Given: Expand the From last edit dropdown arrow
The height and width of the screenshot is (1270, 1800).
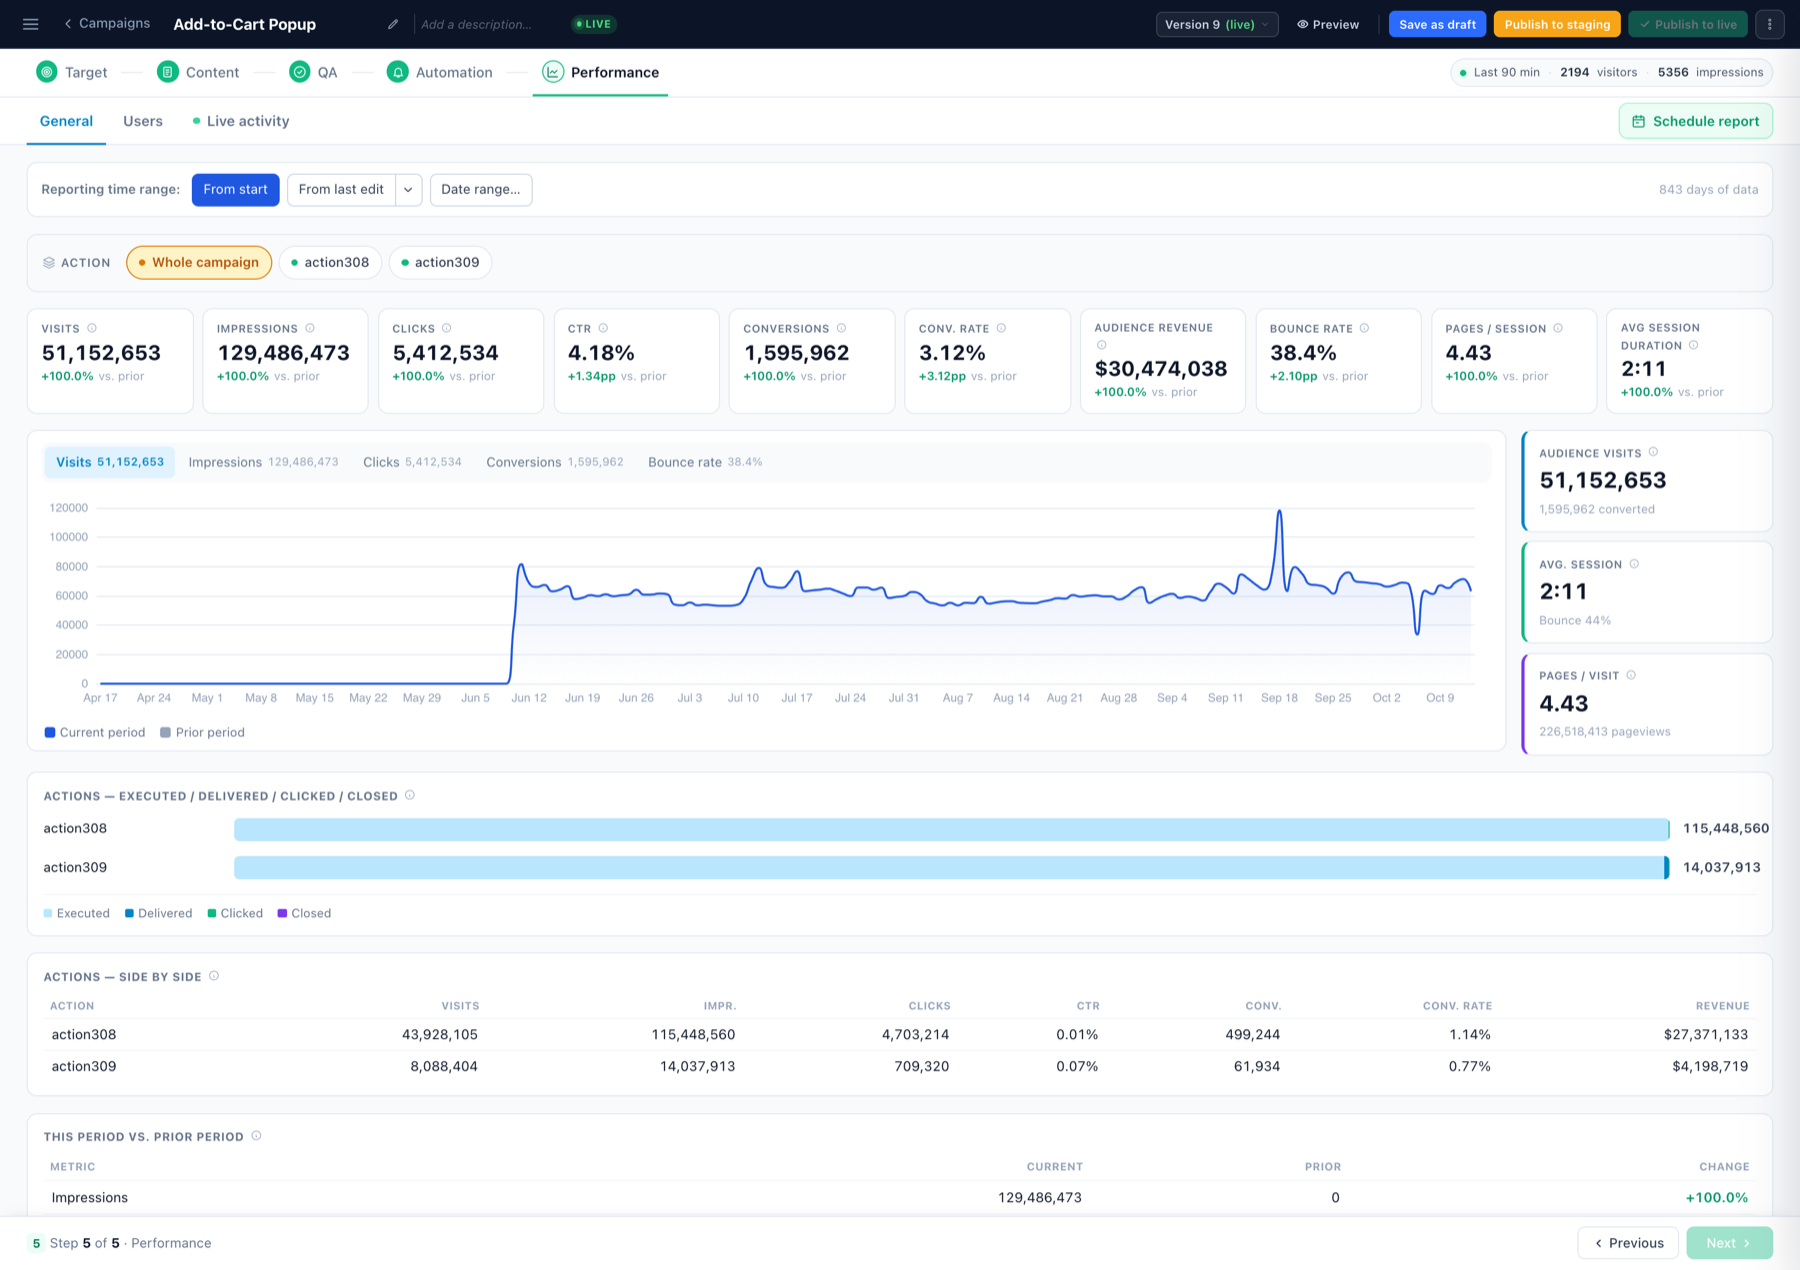Looking at the screenshot, I should tap(408, 189).
